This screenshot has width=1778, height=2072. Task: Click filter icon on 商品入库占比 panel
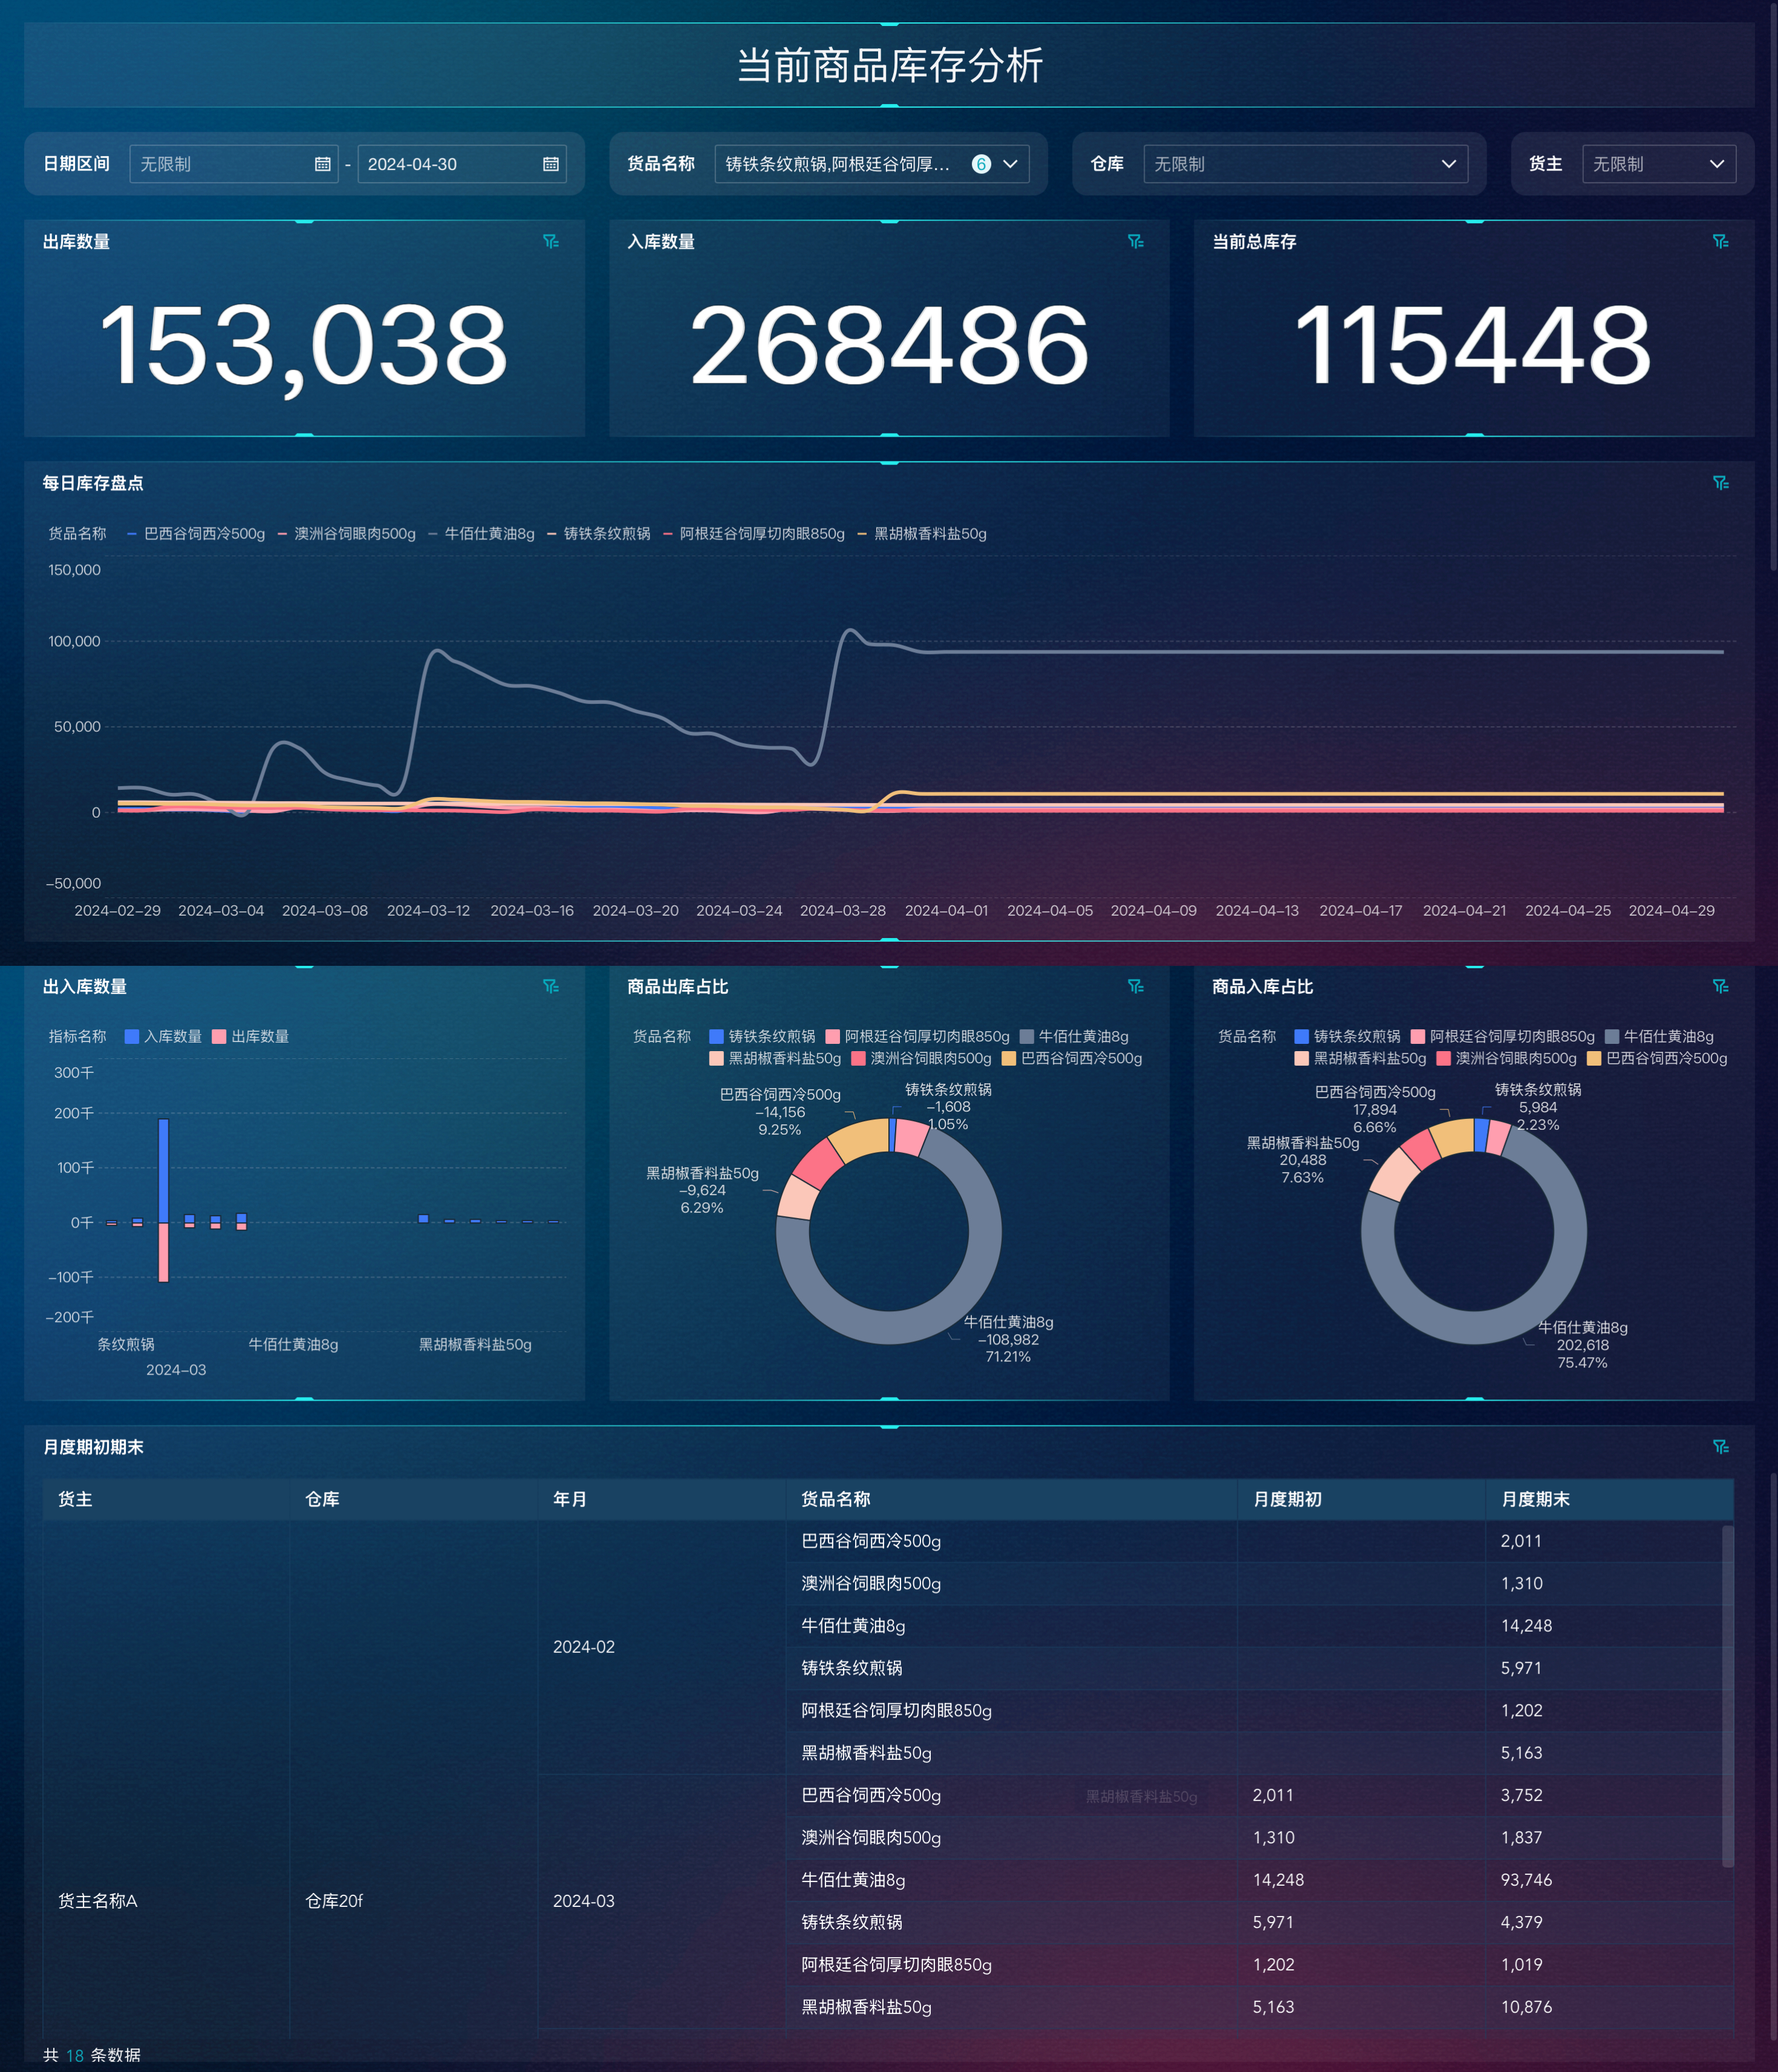pos(1720,986)
